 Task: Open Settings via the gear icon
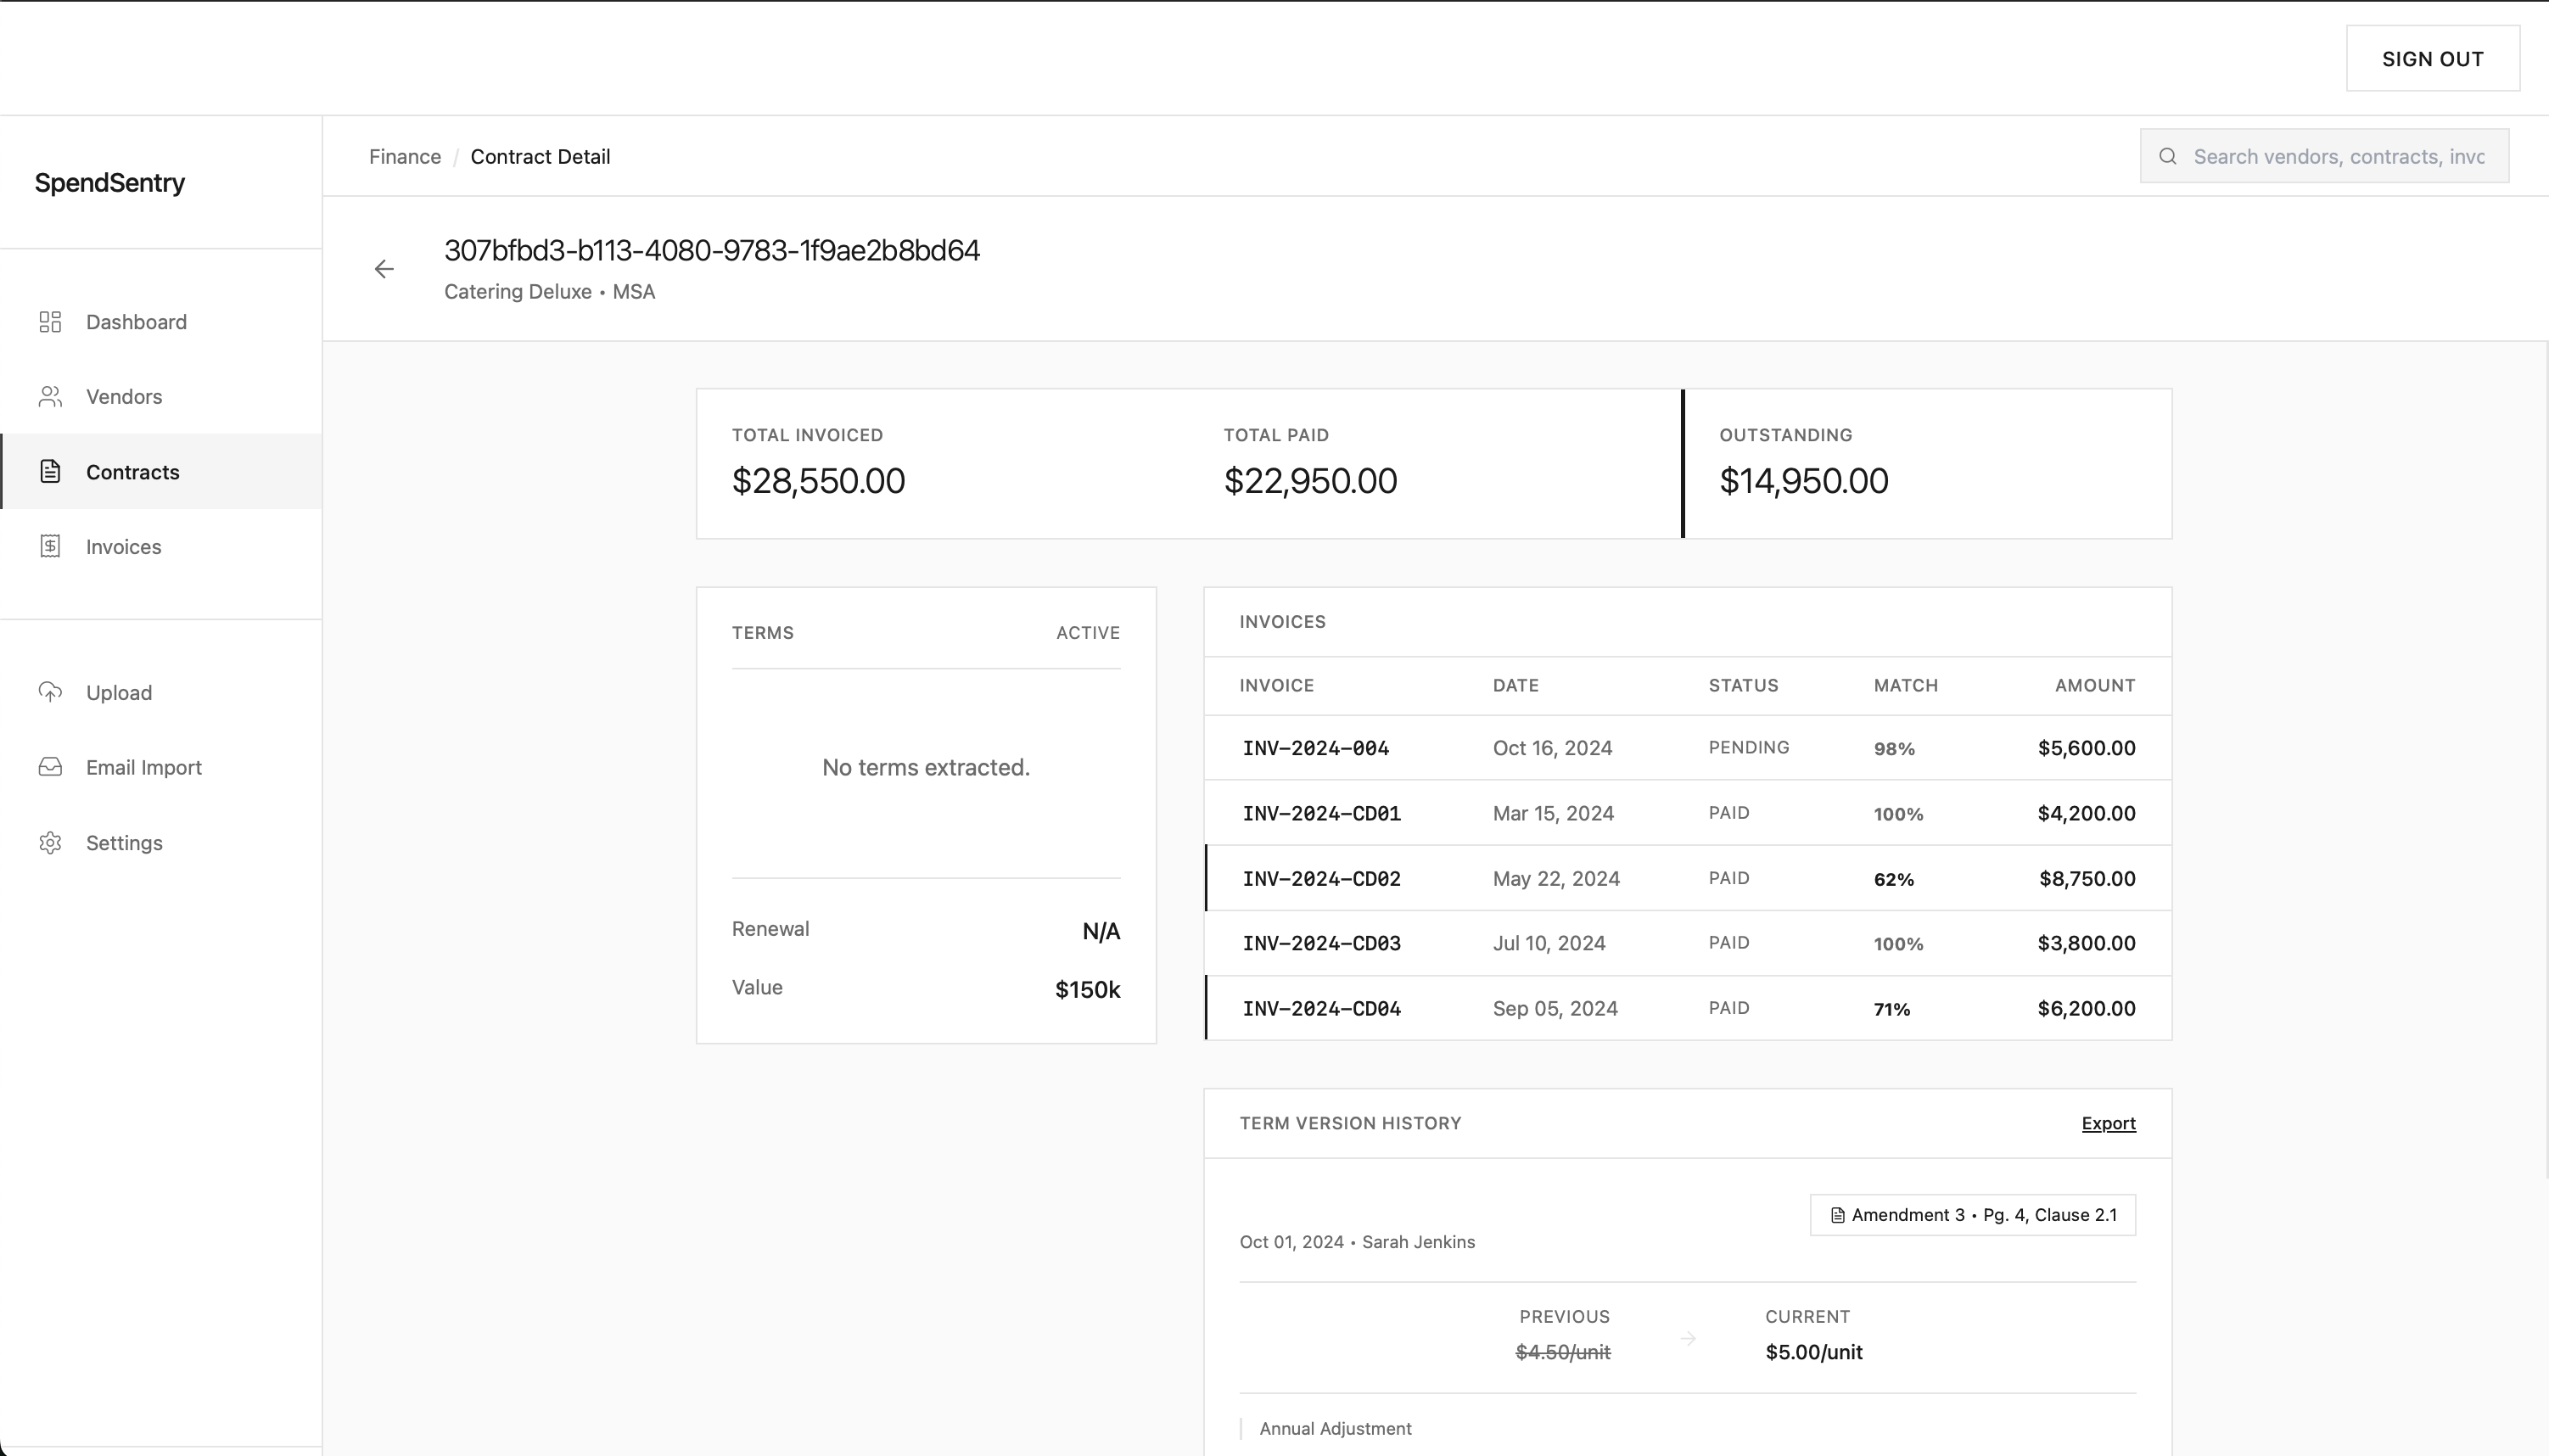click(50, 842)
